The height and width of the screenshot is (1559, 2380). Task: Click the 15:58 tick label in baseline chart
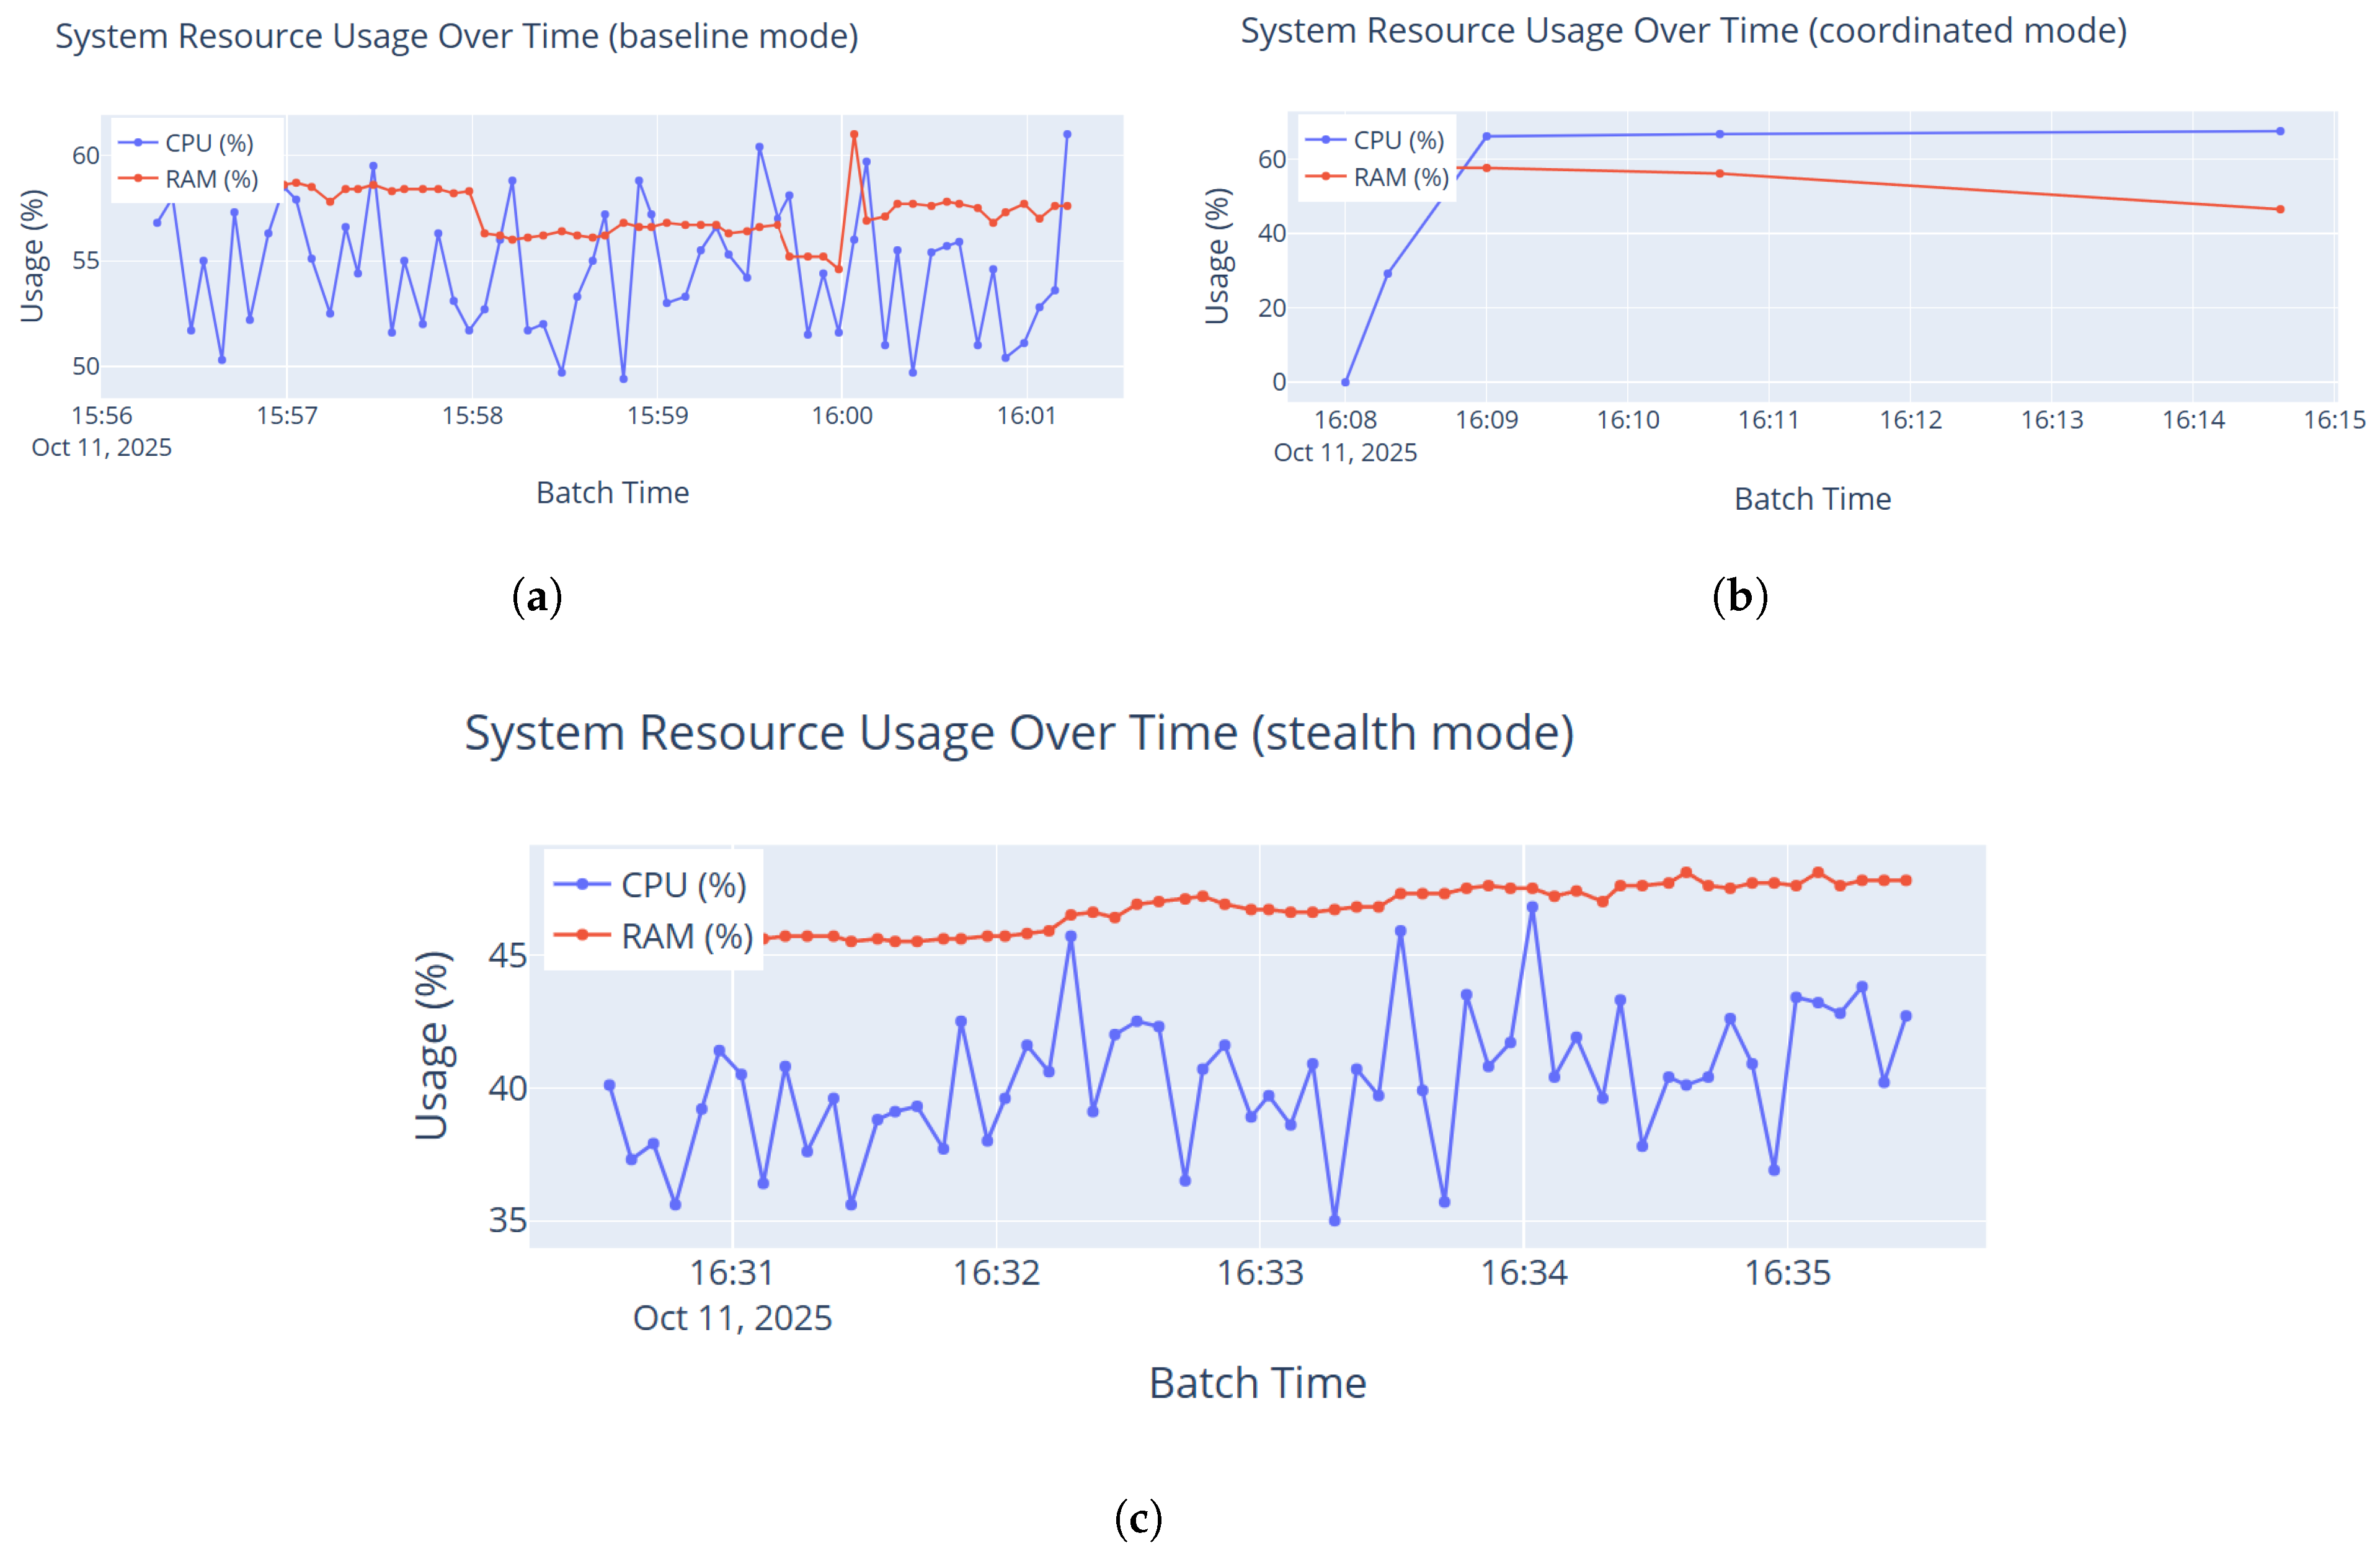pyautogui.click(x=472, y=415)
